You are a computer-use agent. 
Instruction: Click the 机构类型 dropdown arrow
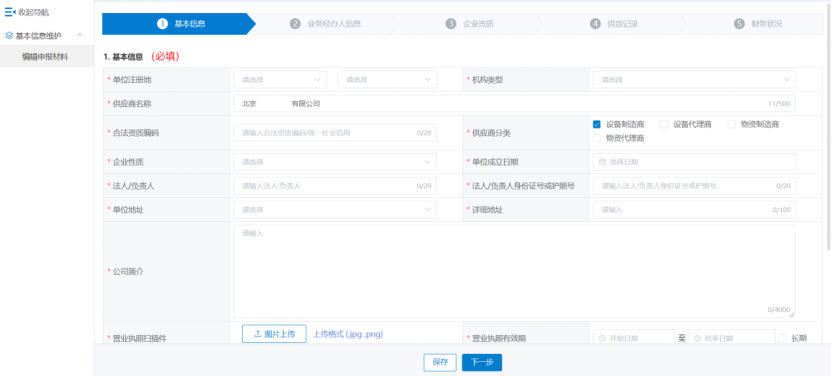(x=786, y=80)
